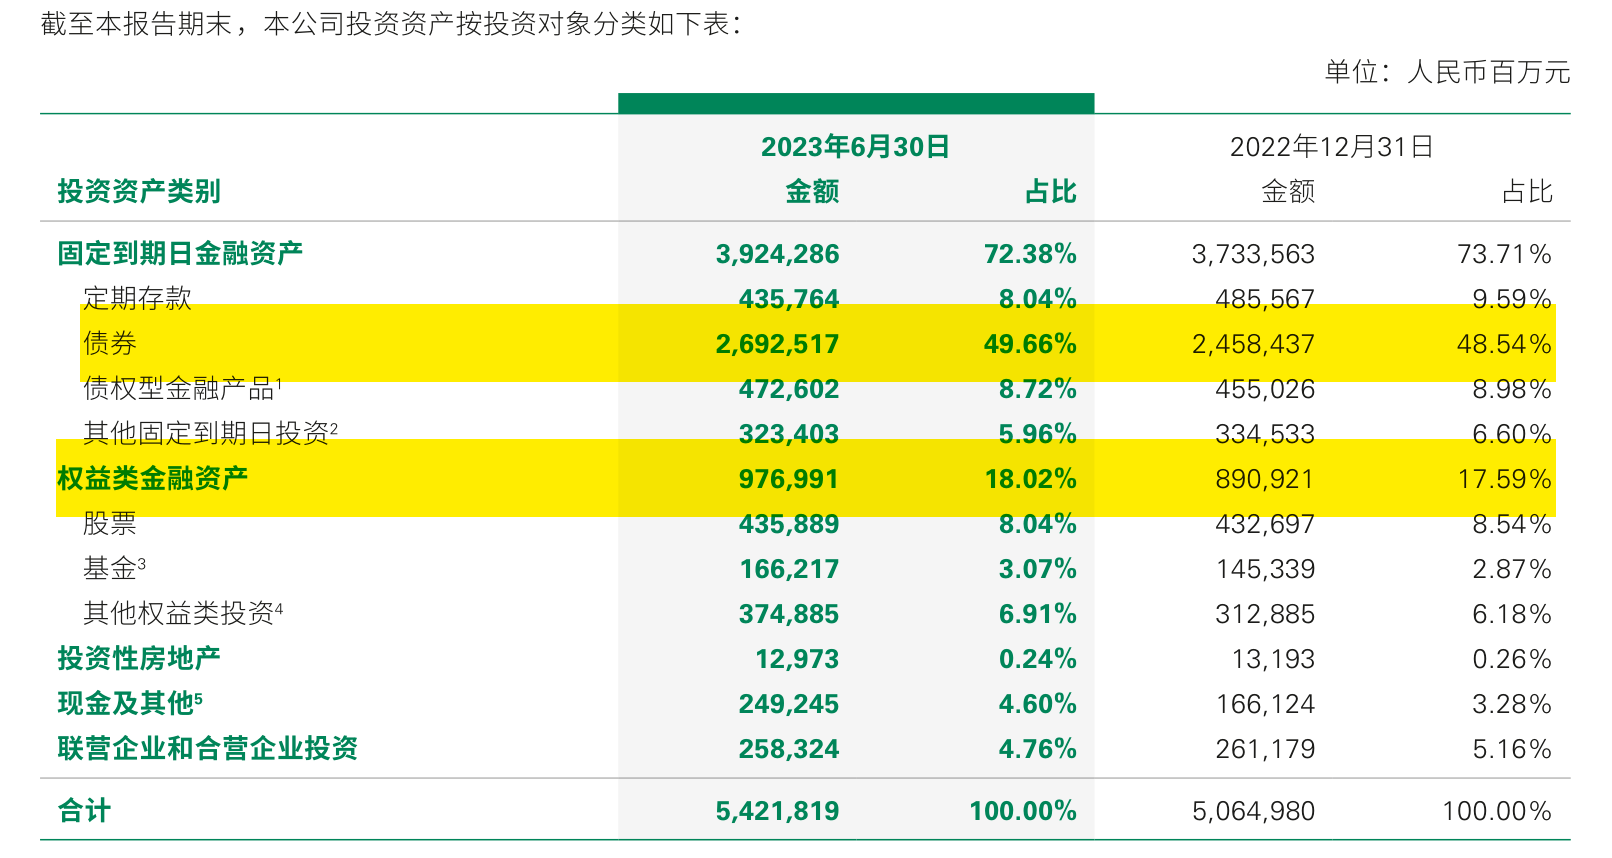Image resolution: width=1612 pixels, height=858 pixels.
Task: Click the 其他权益类投资 row label
Action: (180, 613)
